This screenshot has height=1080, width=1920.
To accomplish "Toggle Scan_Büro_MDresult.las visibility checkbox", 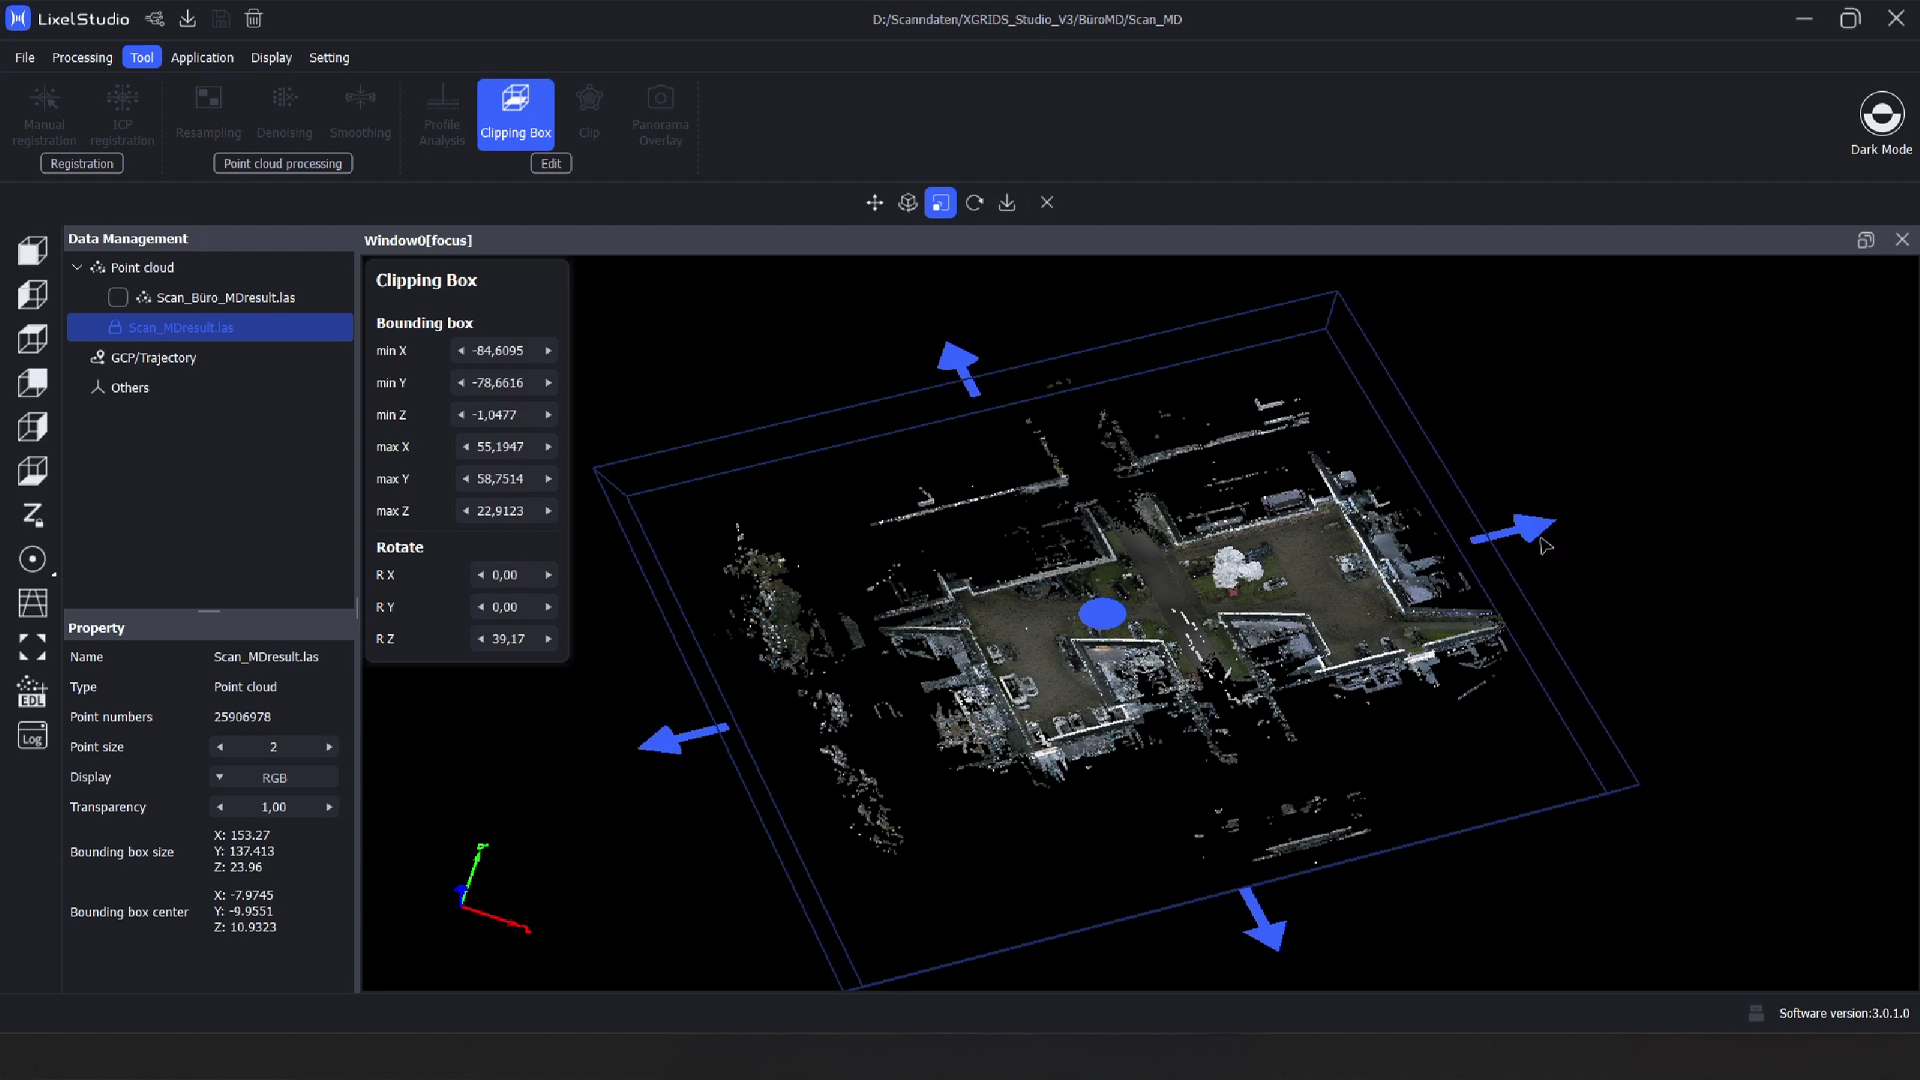I will [118, 298].
